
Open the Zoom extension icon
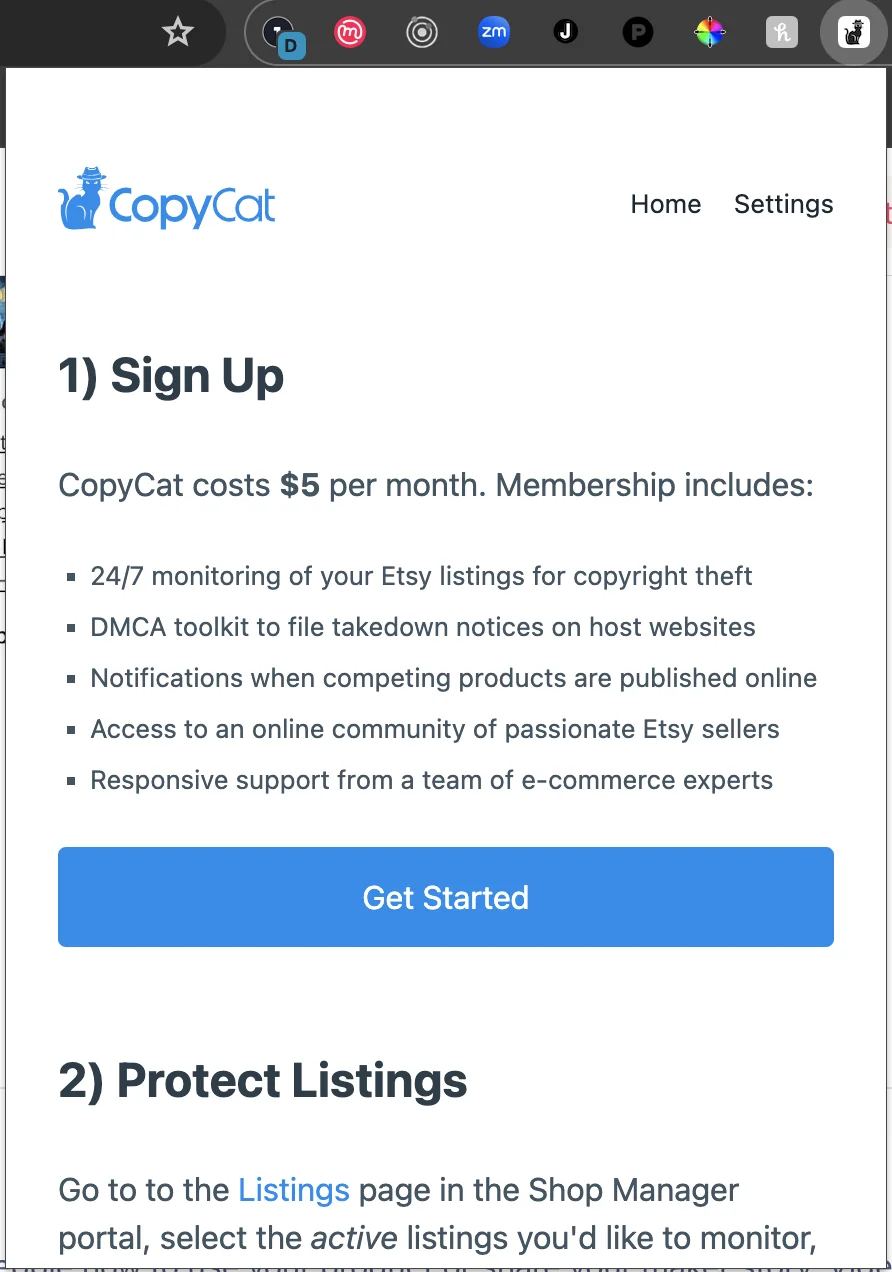point(494,32)
